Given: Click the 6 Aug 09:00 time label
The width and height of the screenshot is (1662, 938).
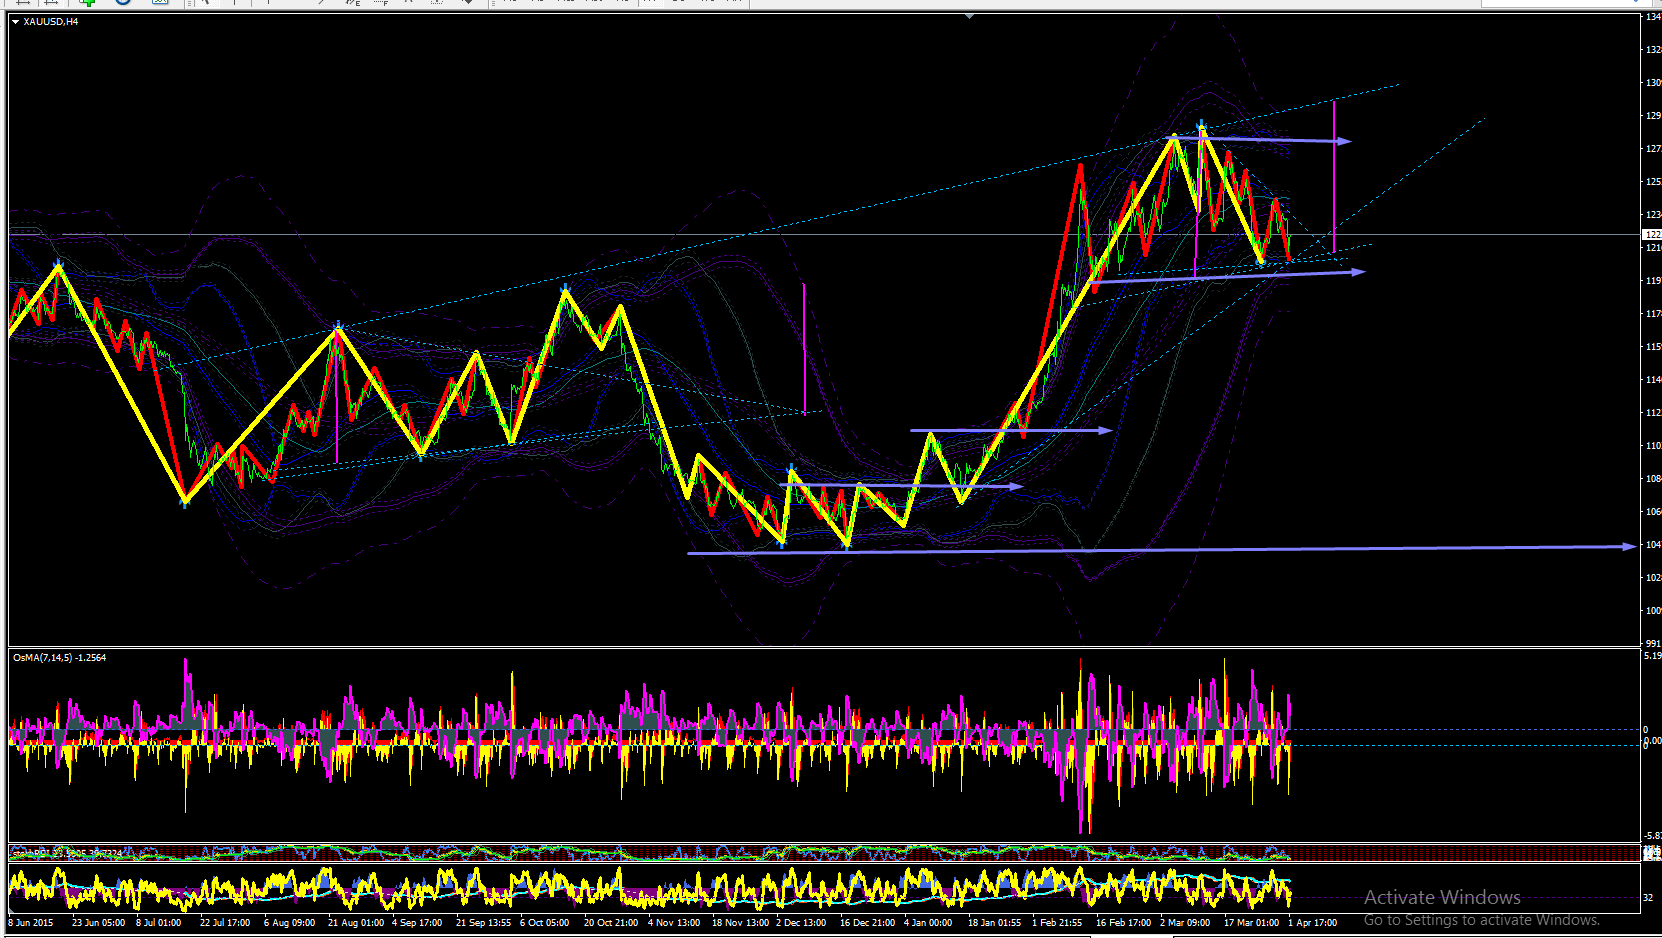Looking at the screenshot, I should pos(289,922).
